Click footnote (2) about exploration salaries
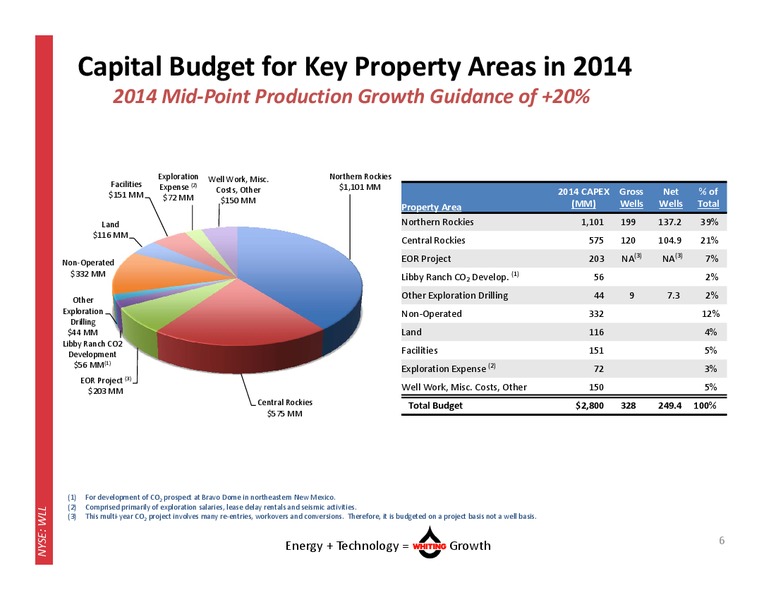Image resolution: width=776 pixels, height=600 pixels. click(212, 507)
